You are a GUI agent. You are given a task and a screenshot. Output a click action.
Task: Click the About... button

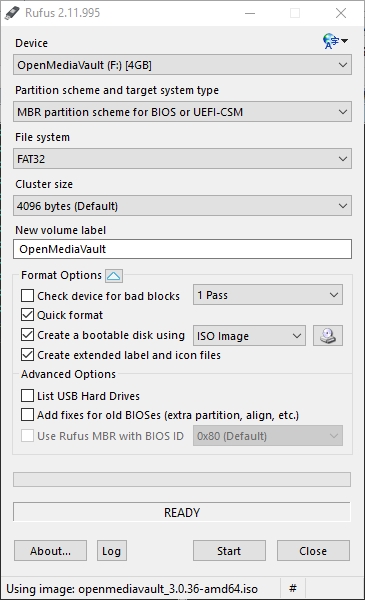click(51, 551)
